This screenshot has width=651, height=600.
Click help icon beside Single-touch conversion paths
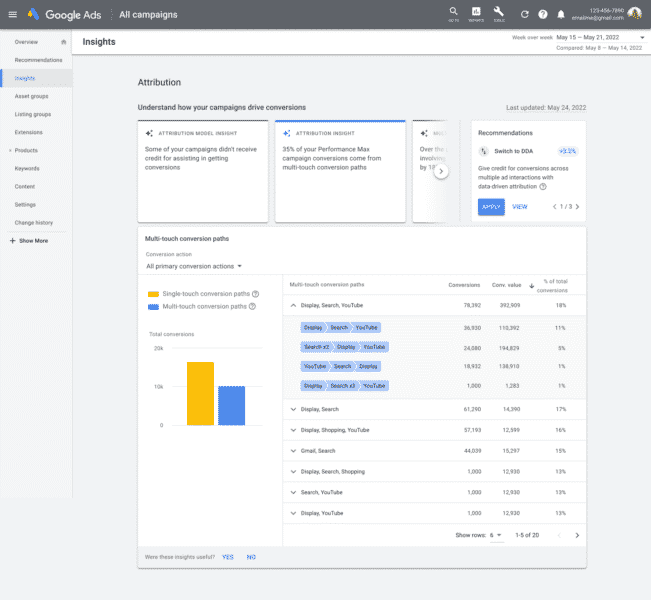[x=254, y=294]
